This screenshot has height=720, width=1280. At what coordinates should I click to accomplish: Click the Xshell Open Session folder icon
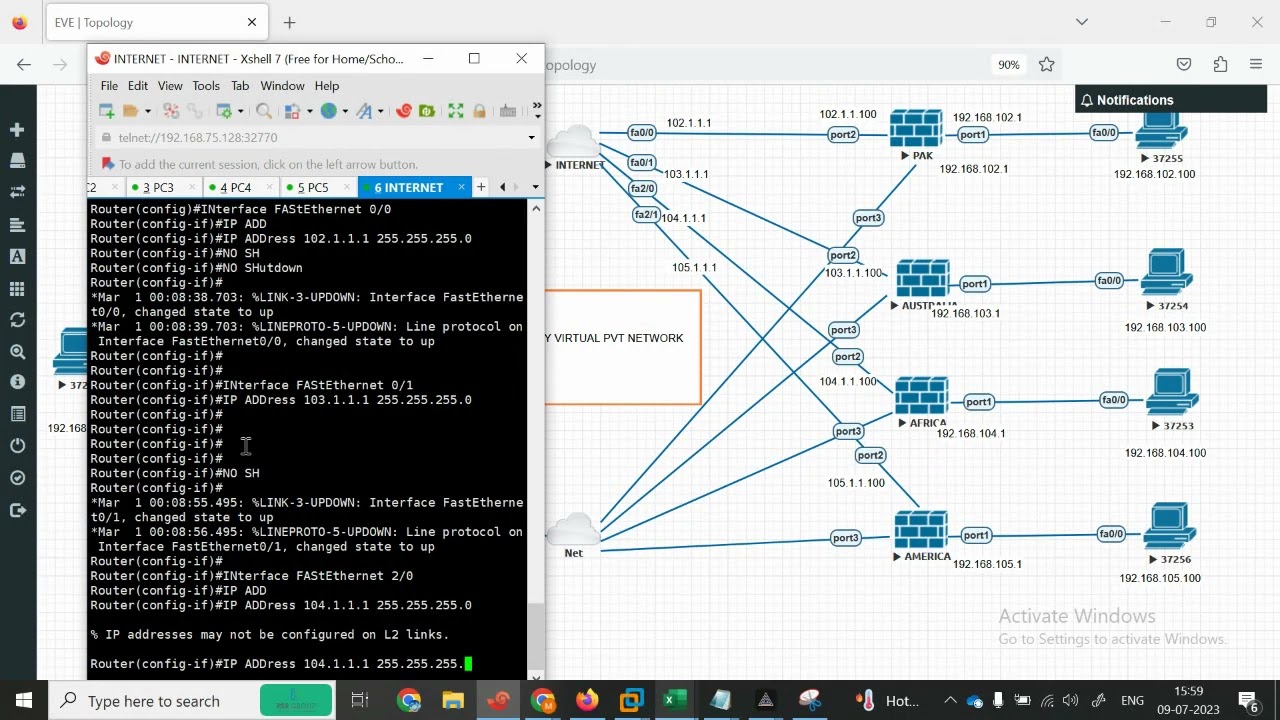(130, 111)
